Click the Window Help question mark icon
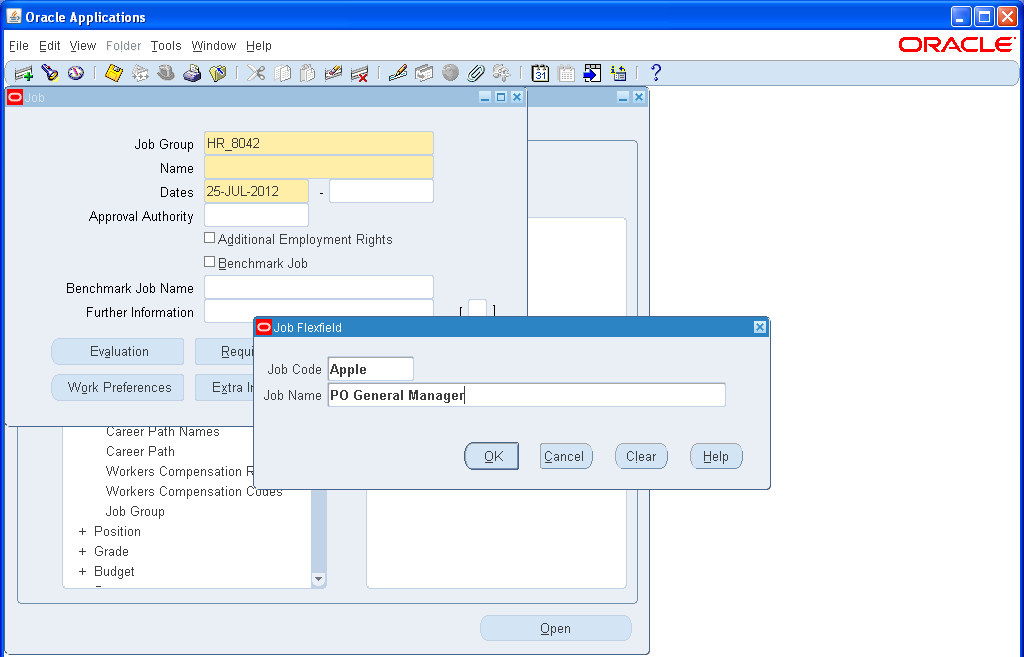The height and width of the screenshot is (657, 1024). tap(657, 72)
